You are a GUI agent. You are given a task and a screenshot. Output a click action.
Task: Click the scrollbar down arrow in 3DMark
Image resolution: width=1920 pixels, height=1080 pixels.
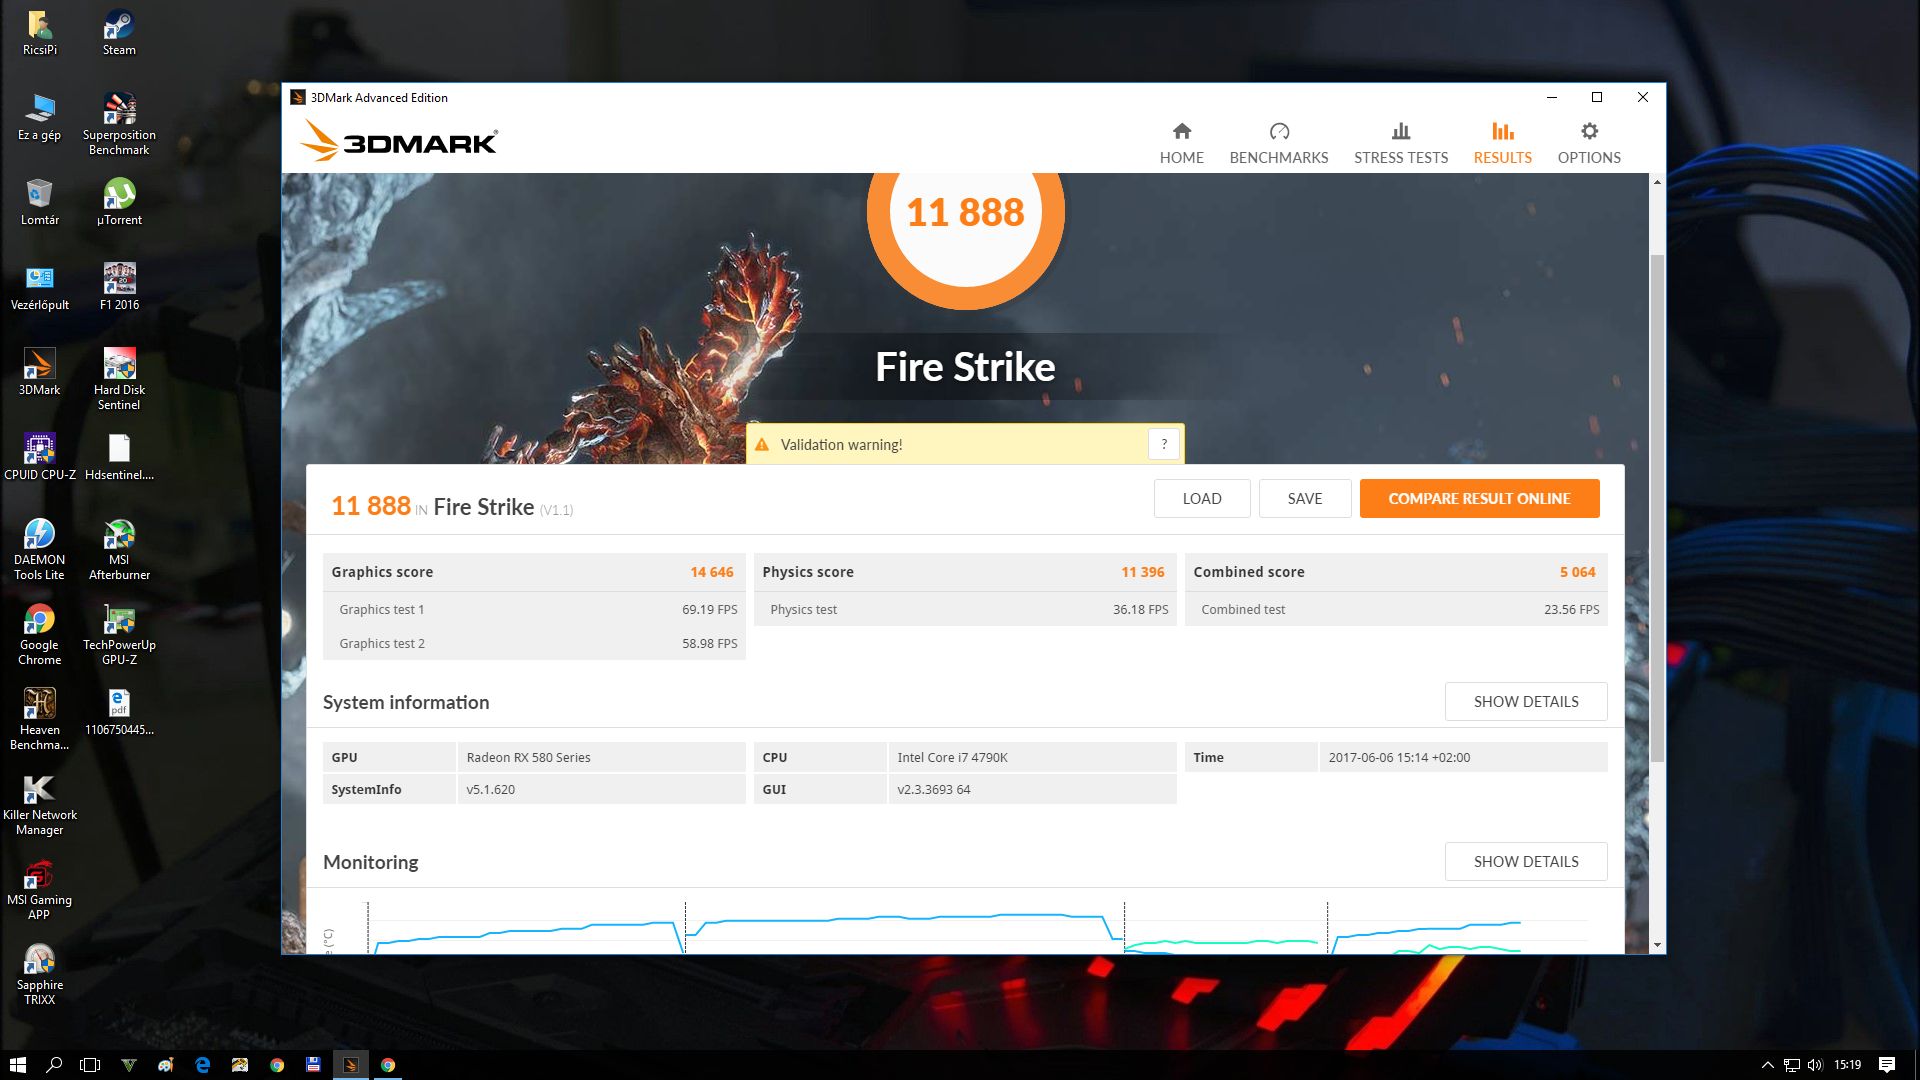click(x=1657, y=945)
